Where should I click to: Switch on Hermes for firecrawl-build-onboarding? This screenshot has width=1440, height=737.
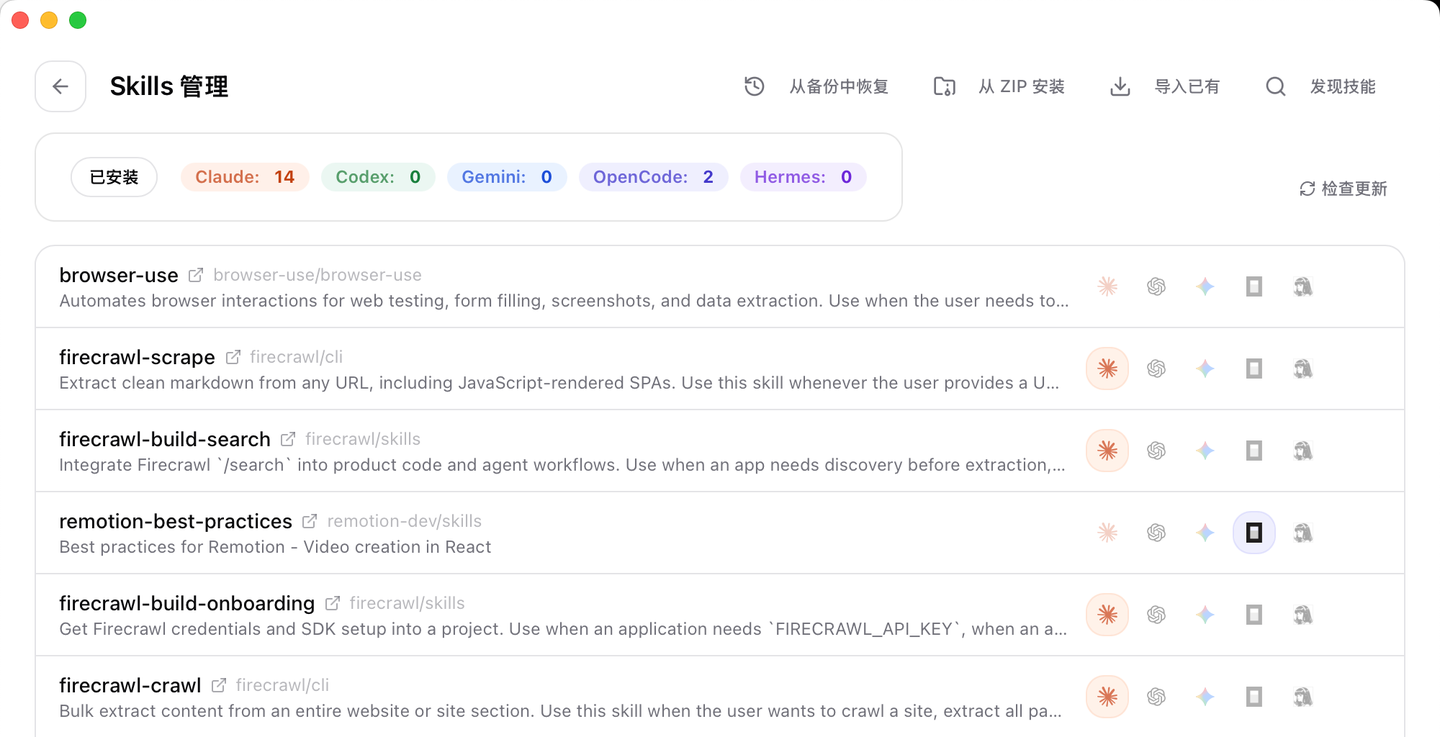click(1303, 615)
